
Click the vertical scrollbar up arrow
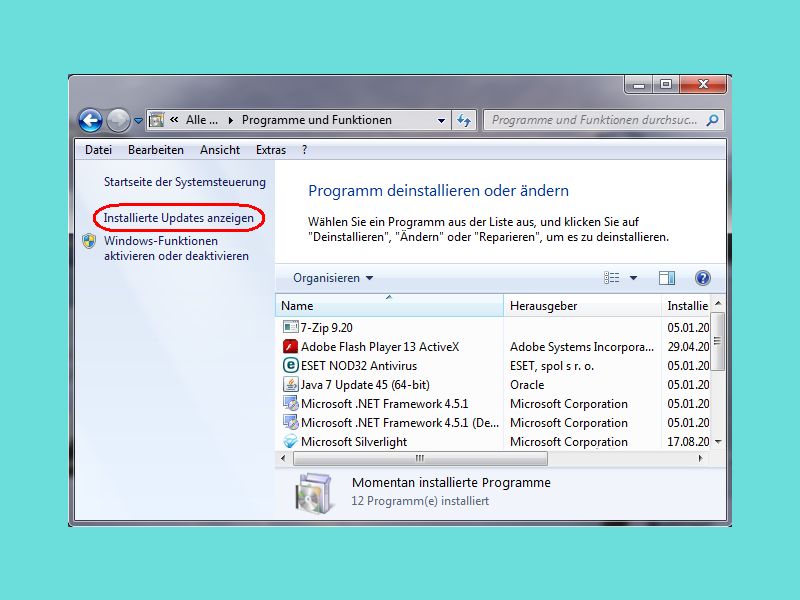click(718, 304)
